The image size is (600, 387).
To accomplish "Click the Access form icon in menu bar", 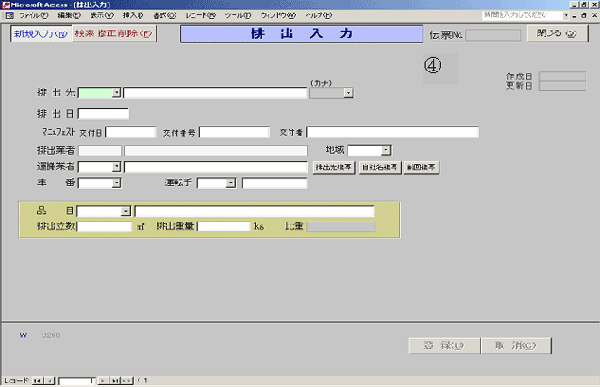I will [9, 16].
